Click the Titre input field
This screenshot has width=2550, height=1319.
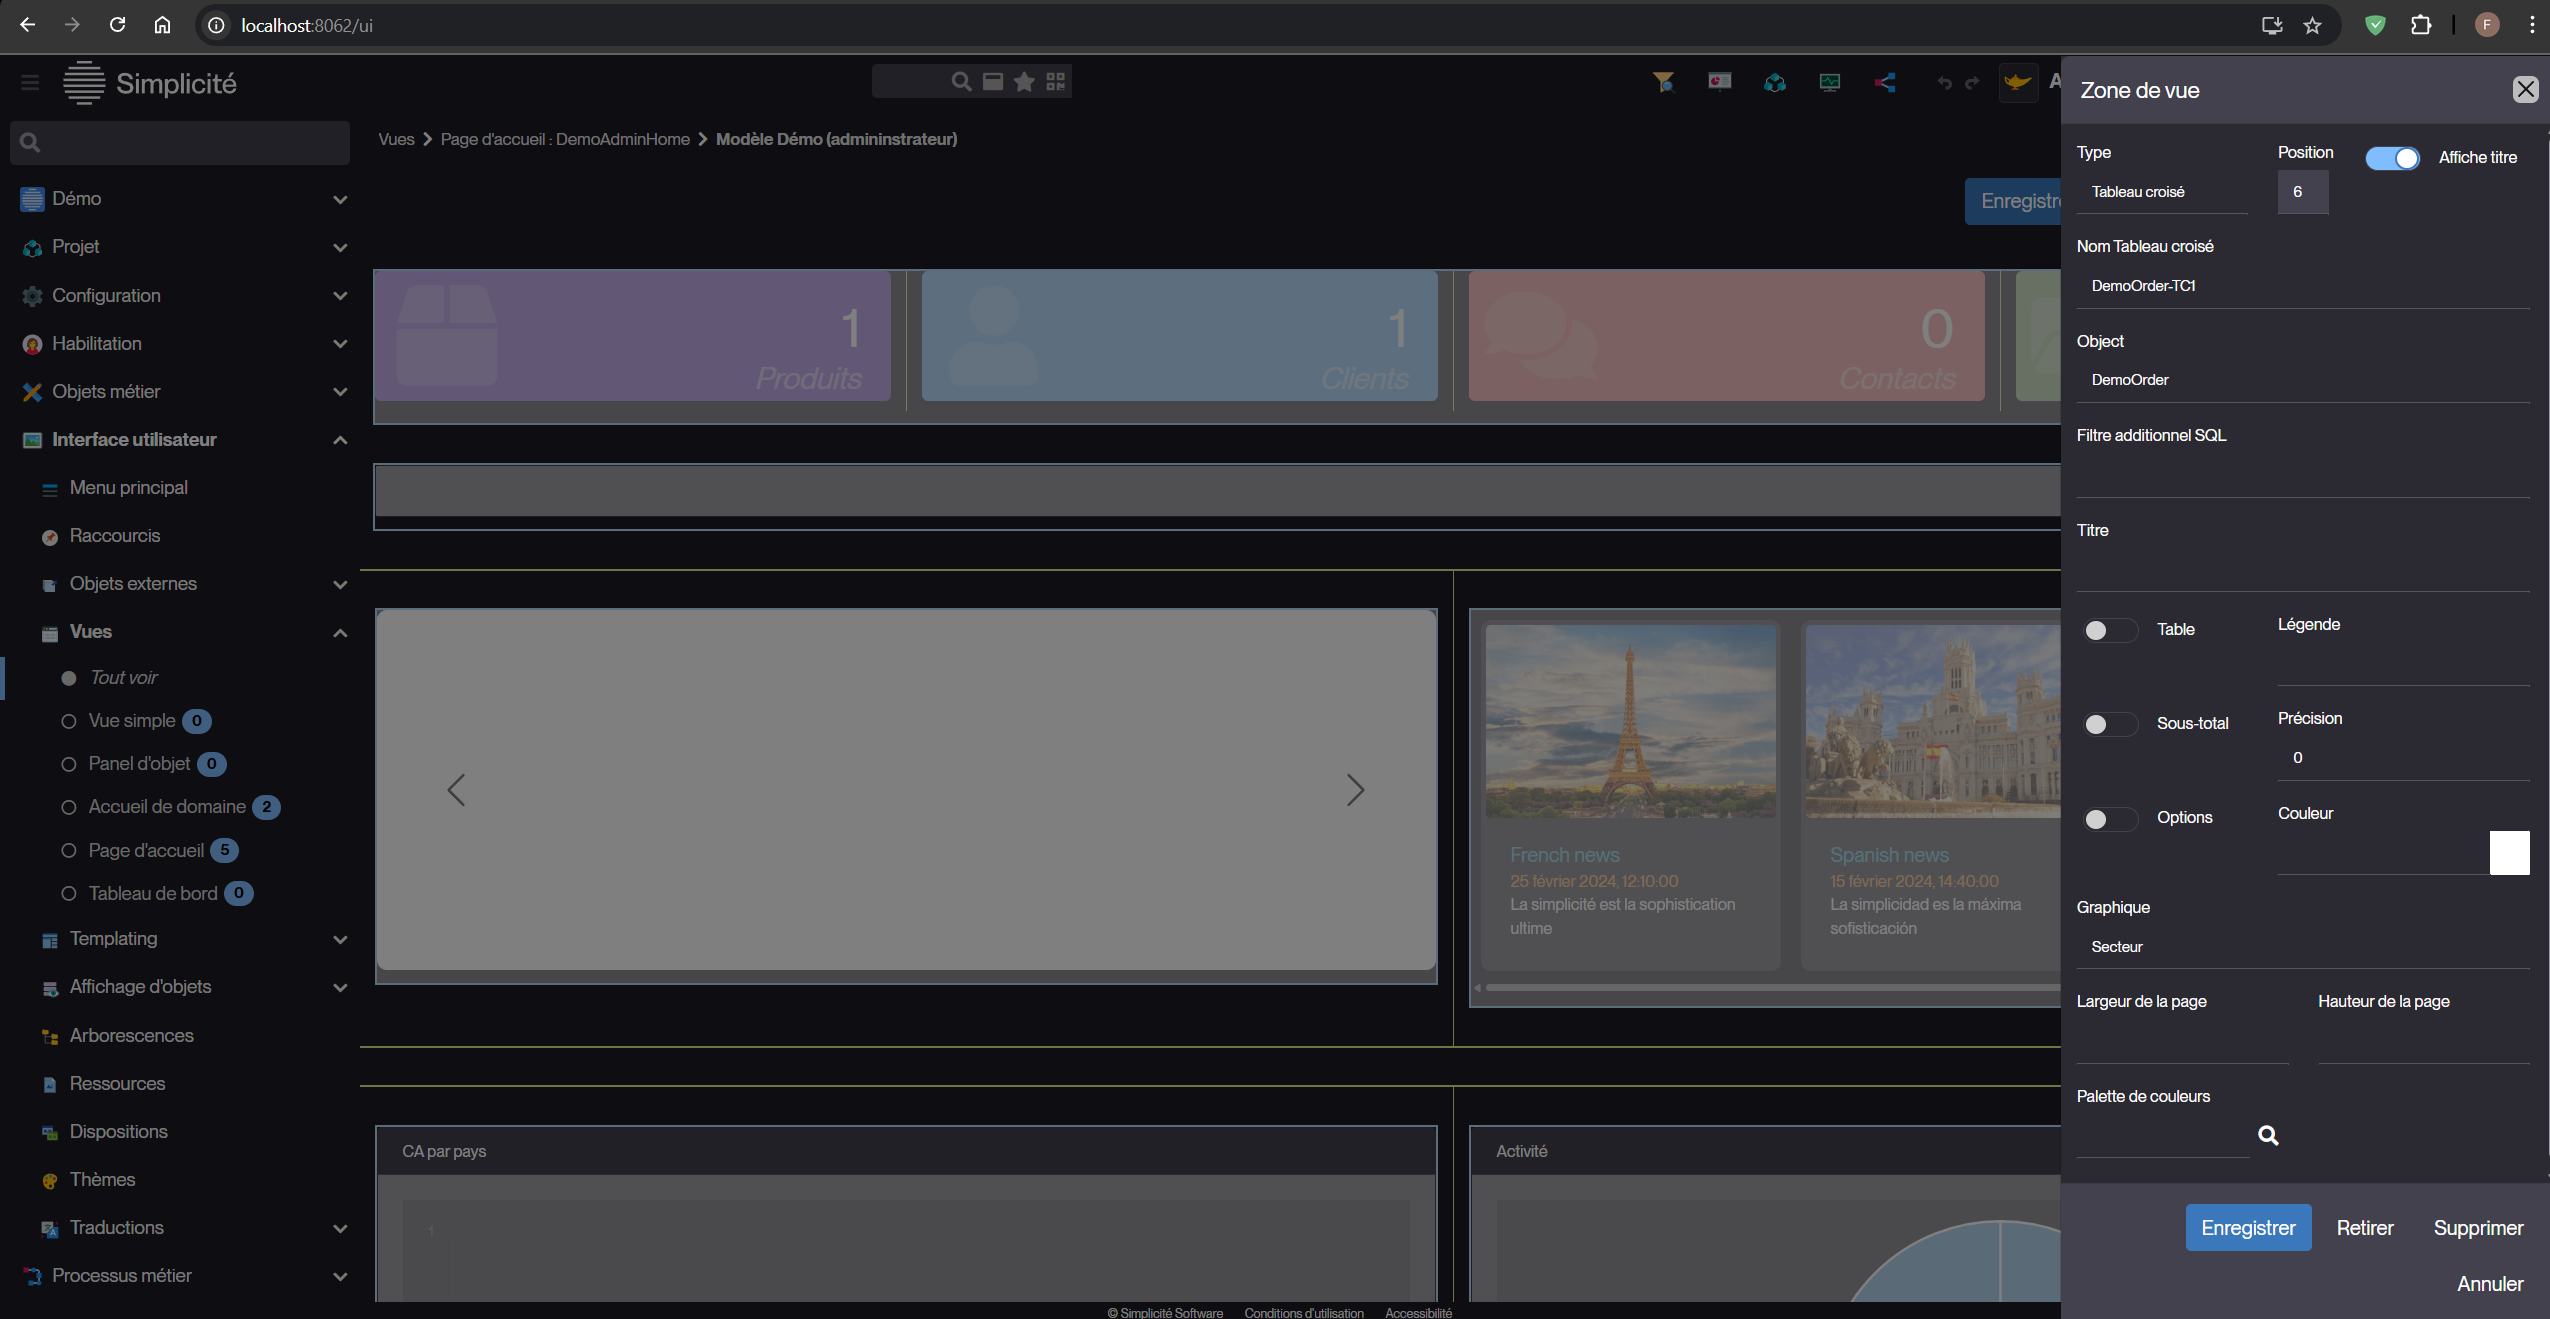tap(2302, 570)
